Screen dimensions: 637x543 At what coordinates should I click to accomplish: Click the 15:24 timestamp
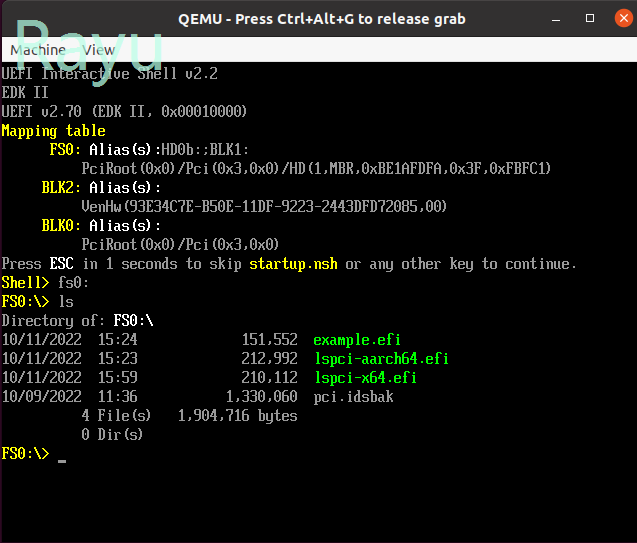(117, 340)
